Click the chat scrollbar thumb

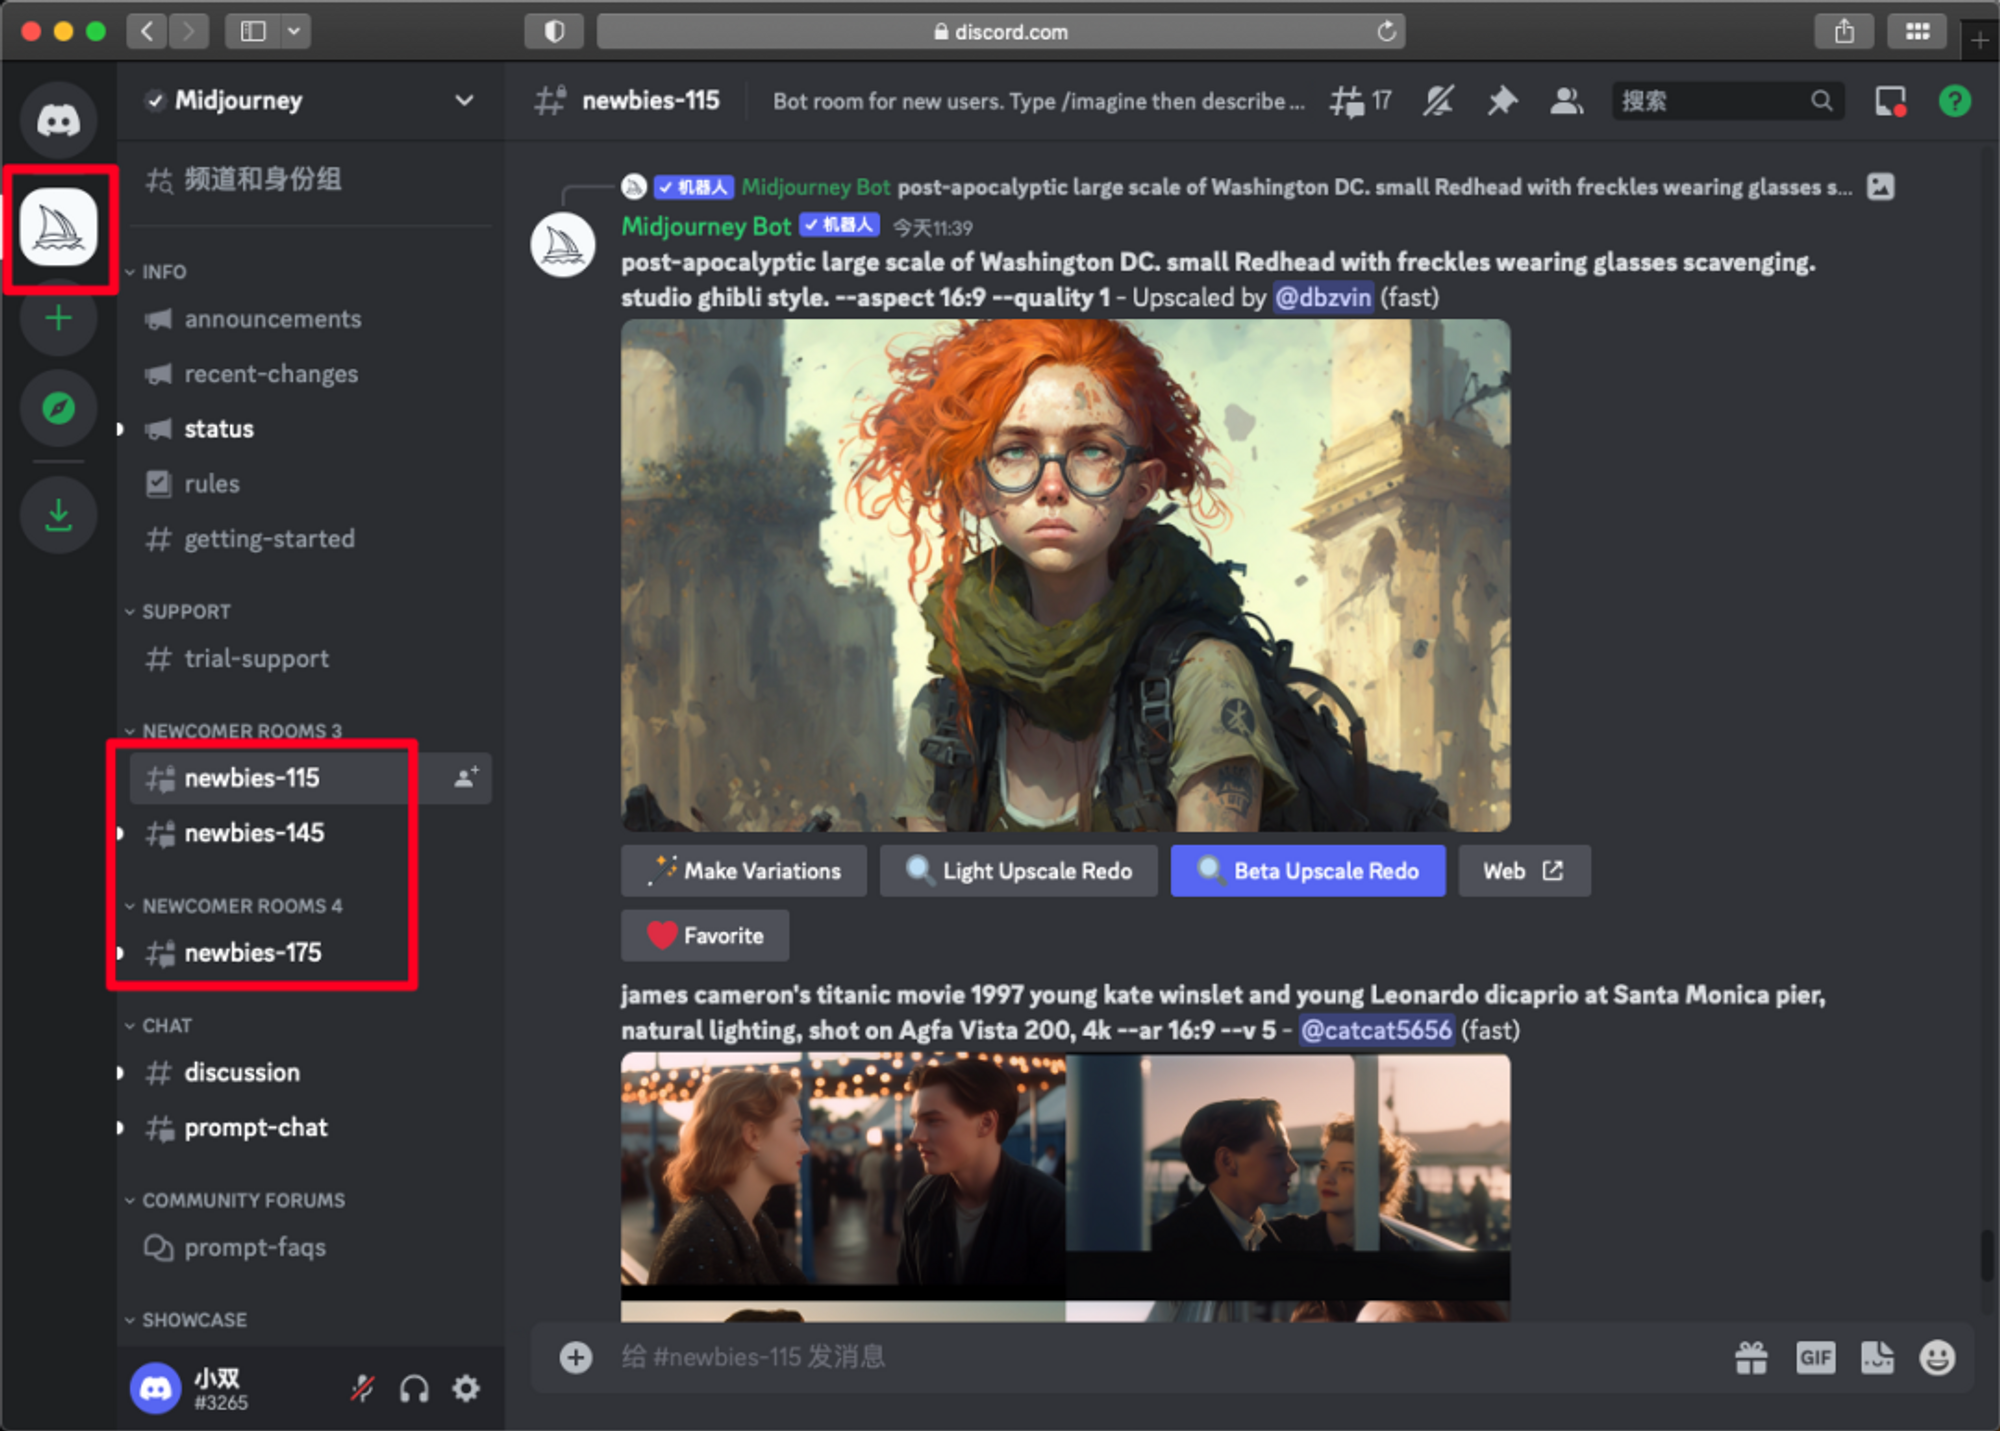[1987, 1255]
